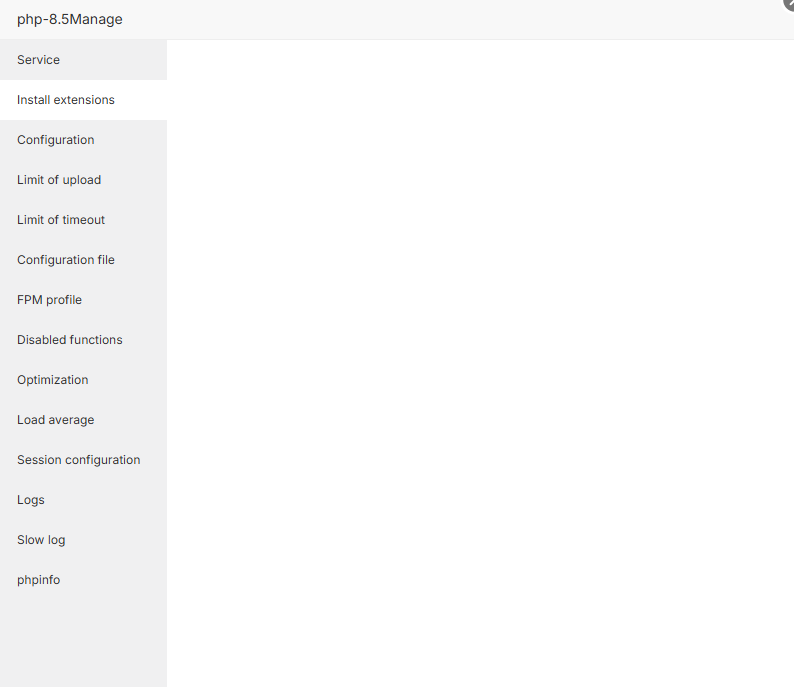794x687 pixels.
Task: Open the Optimization section
Action: [53, 380]
